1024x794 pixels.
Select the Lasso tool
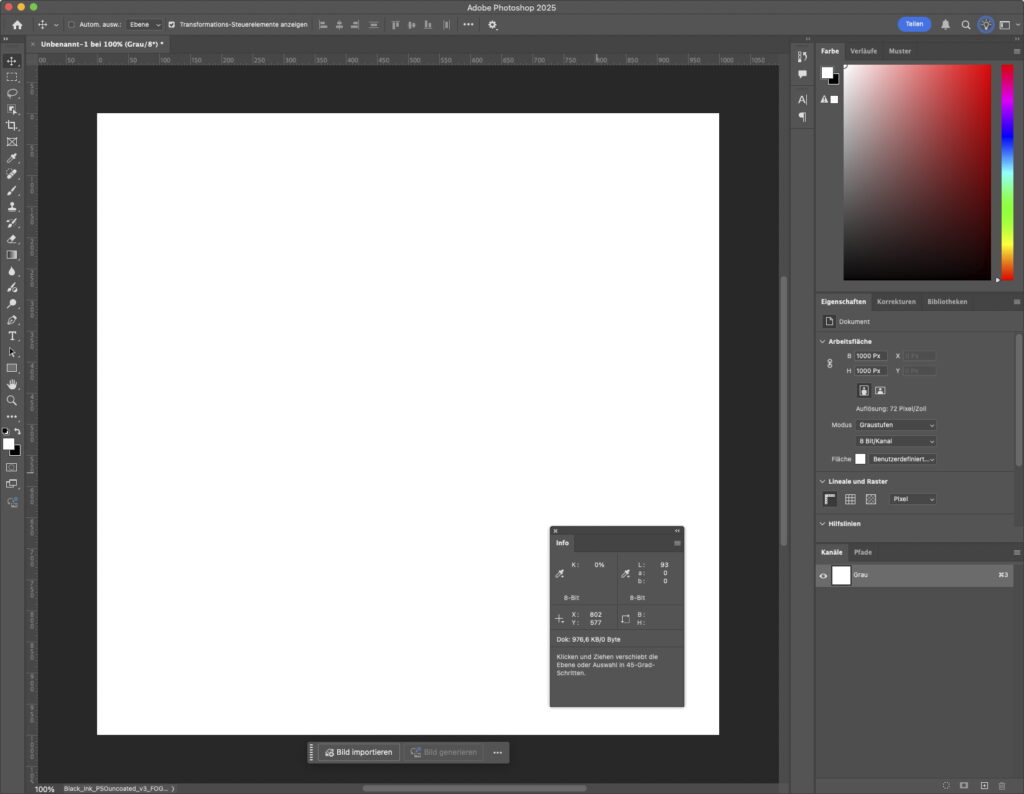[x=12, y=93]
